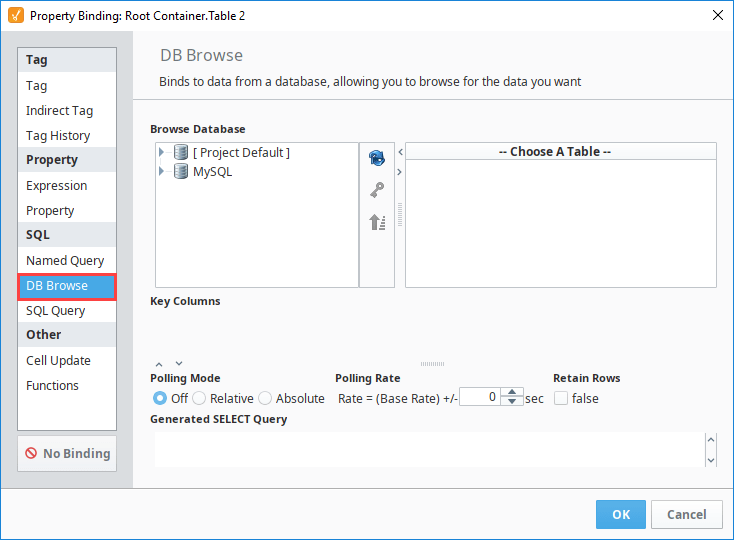
Task: Click the Project Default database icon
Action: click(181, 152)
